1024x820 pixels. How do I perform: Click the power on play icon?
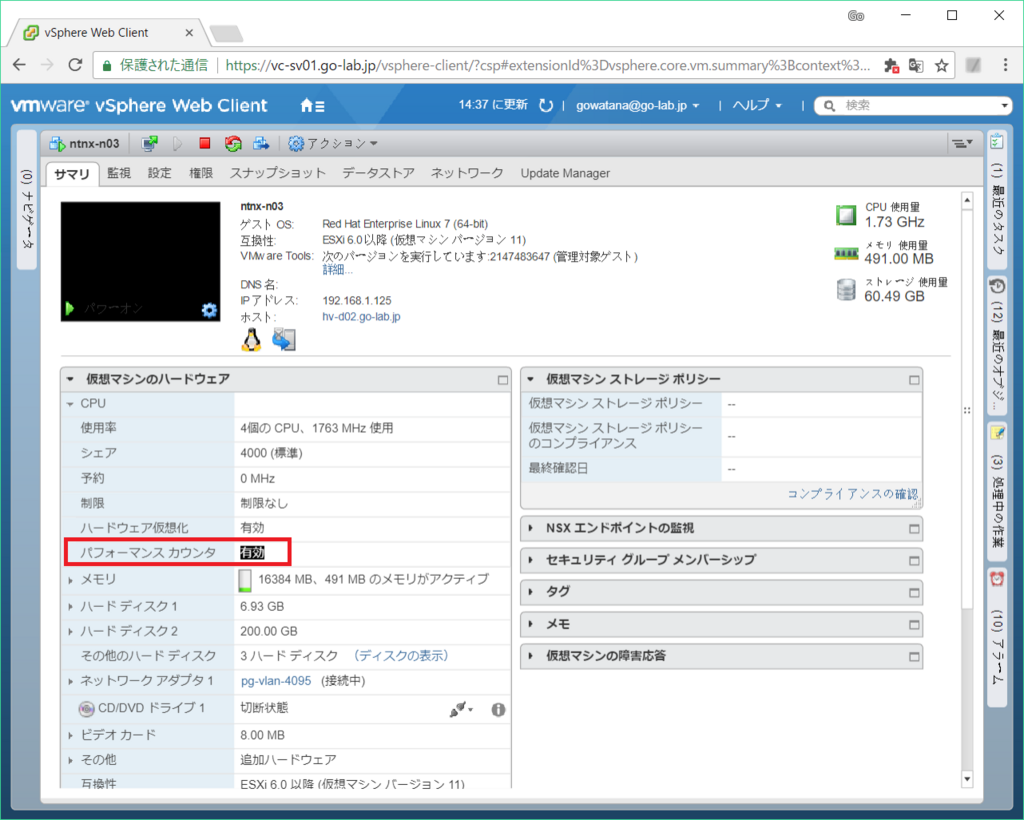177,144
